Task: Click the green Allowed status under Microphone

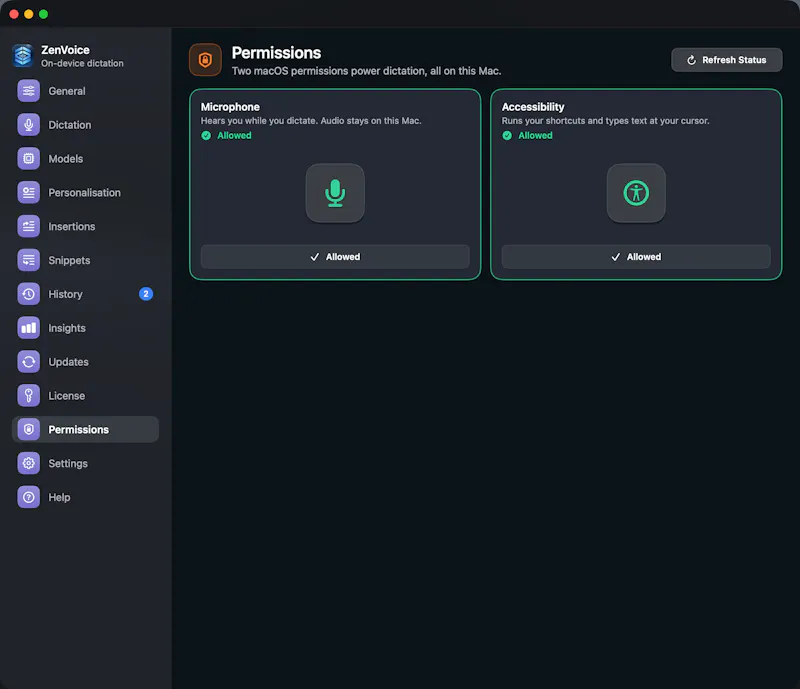Action: point(234,135)
